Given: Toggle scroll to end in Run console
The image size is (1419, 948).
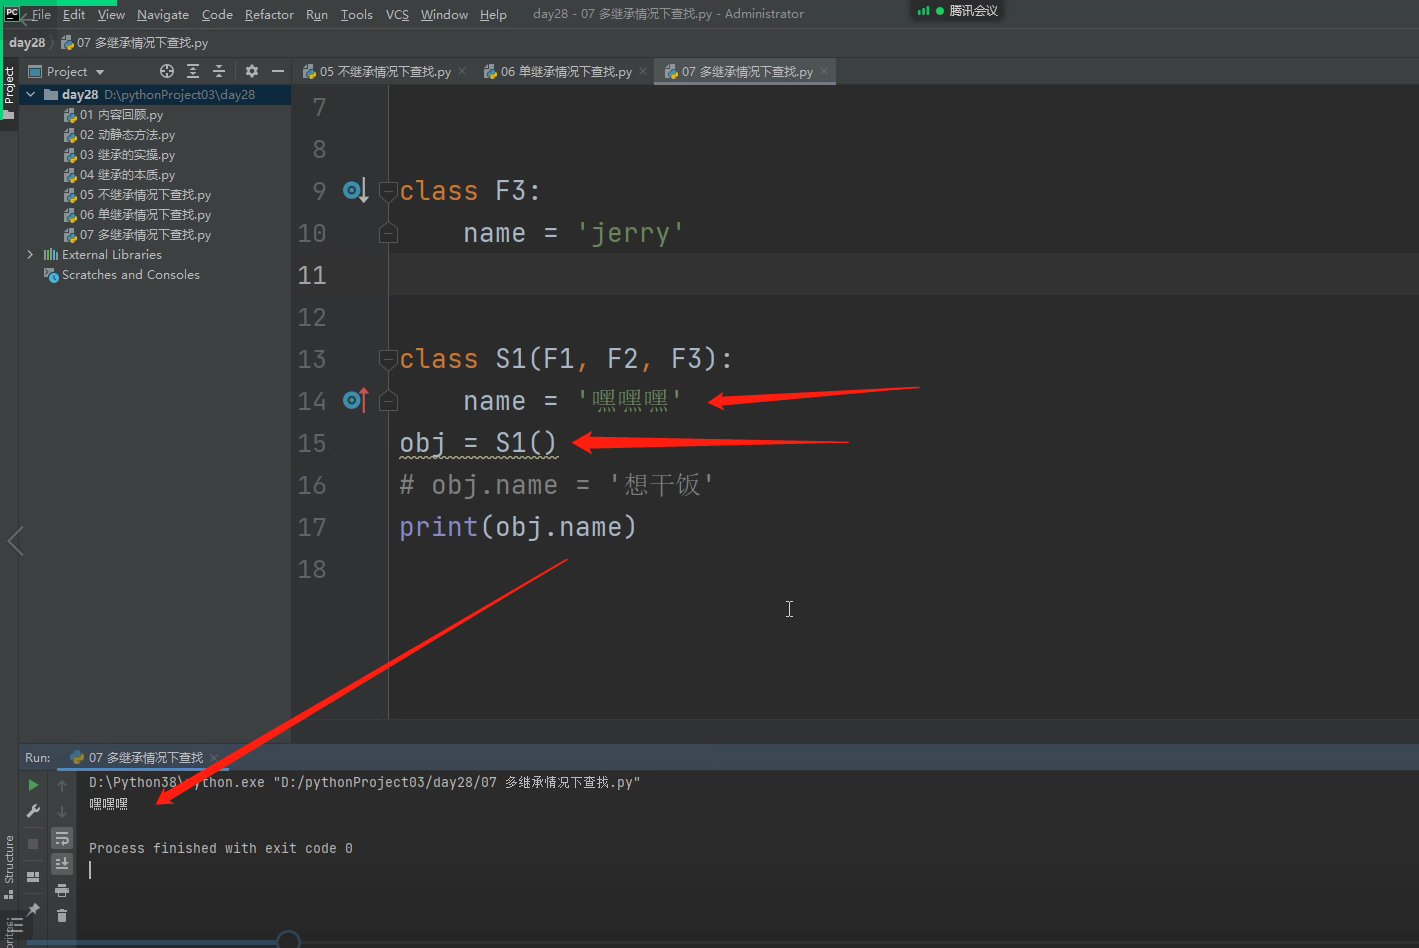Looking at the screenshot, I should click(x=62, y=863).
